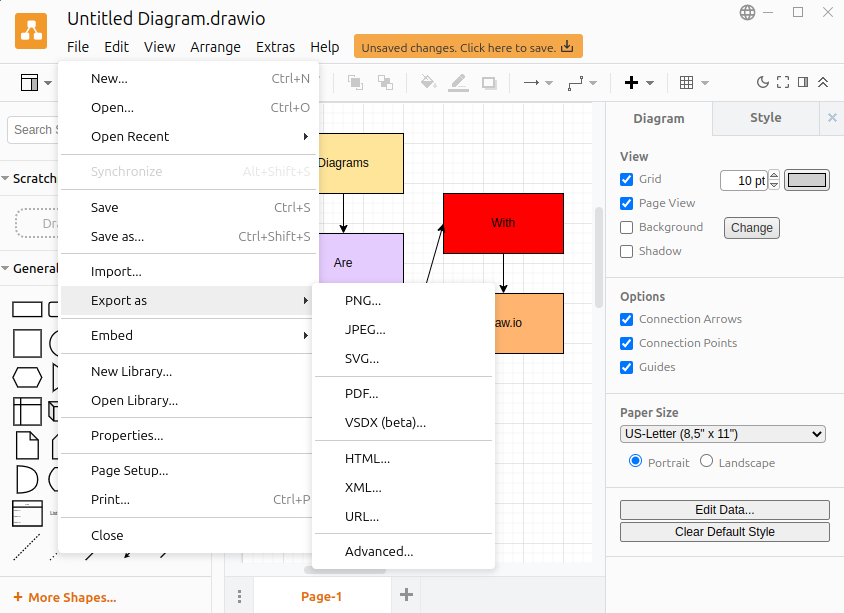
Task: Open the Edit menu
Action: click(x=116, y=47)
